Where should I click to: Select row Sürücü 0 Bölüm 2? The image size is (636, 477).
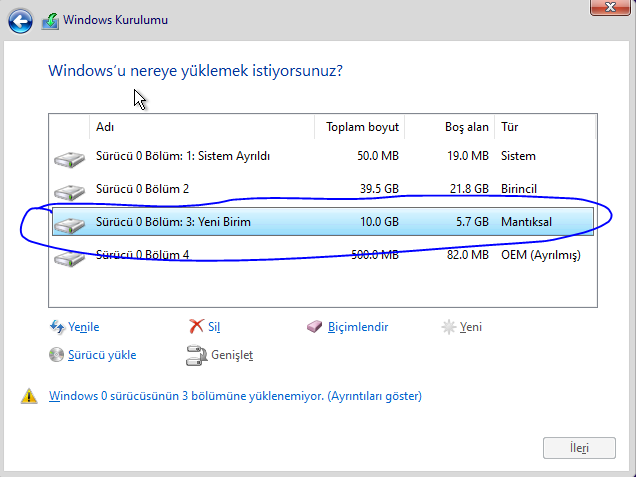point(323,189)
